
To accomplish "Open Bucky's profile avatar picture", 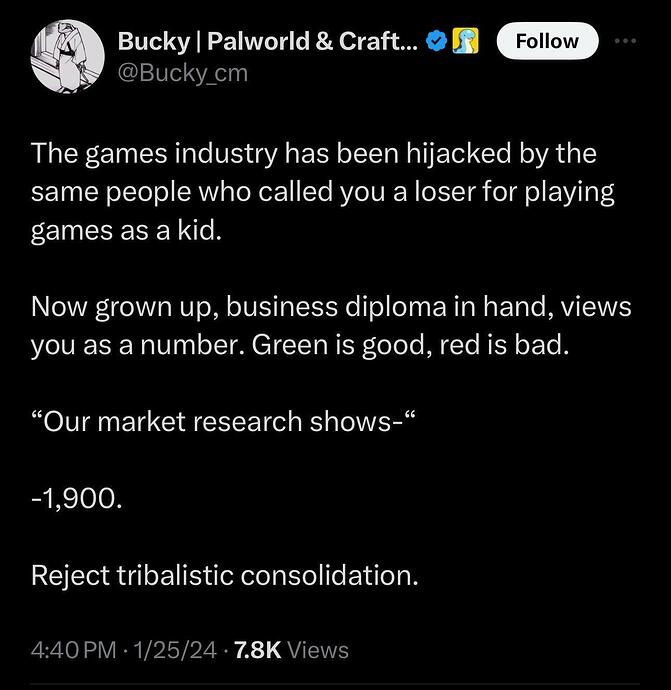I will [x=67, y=56].
